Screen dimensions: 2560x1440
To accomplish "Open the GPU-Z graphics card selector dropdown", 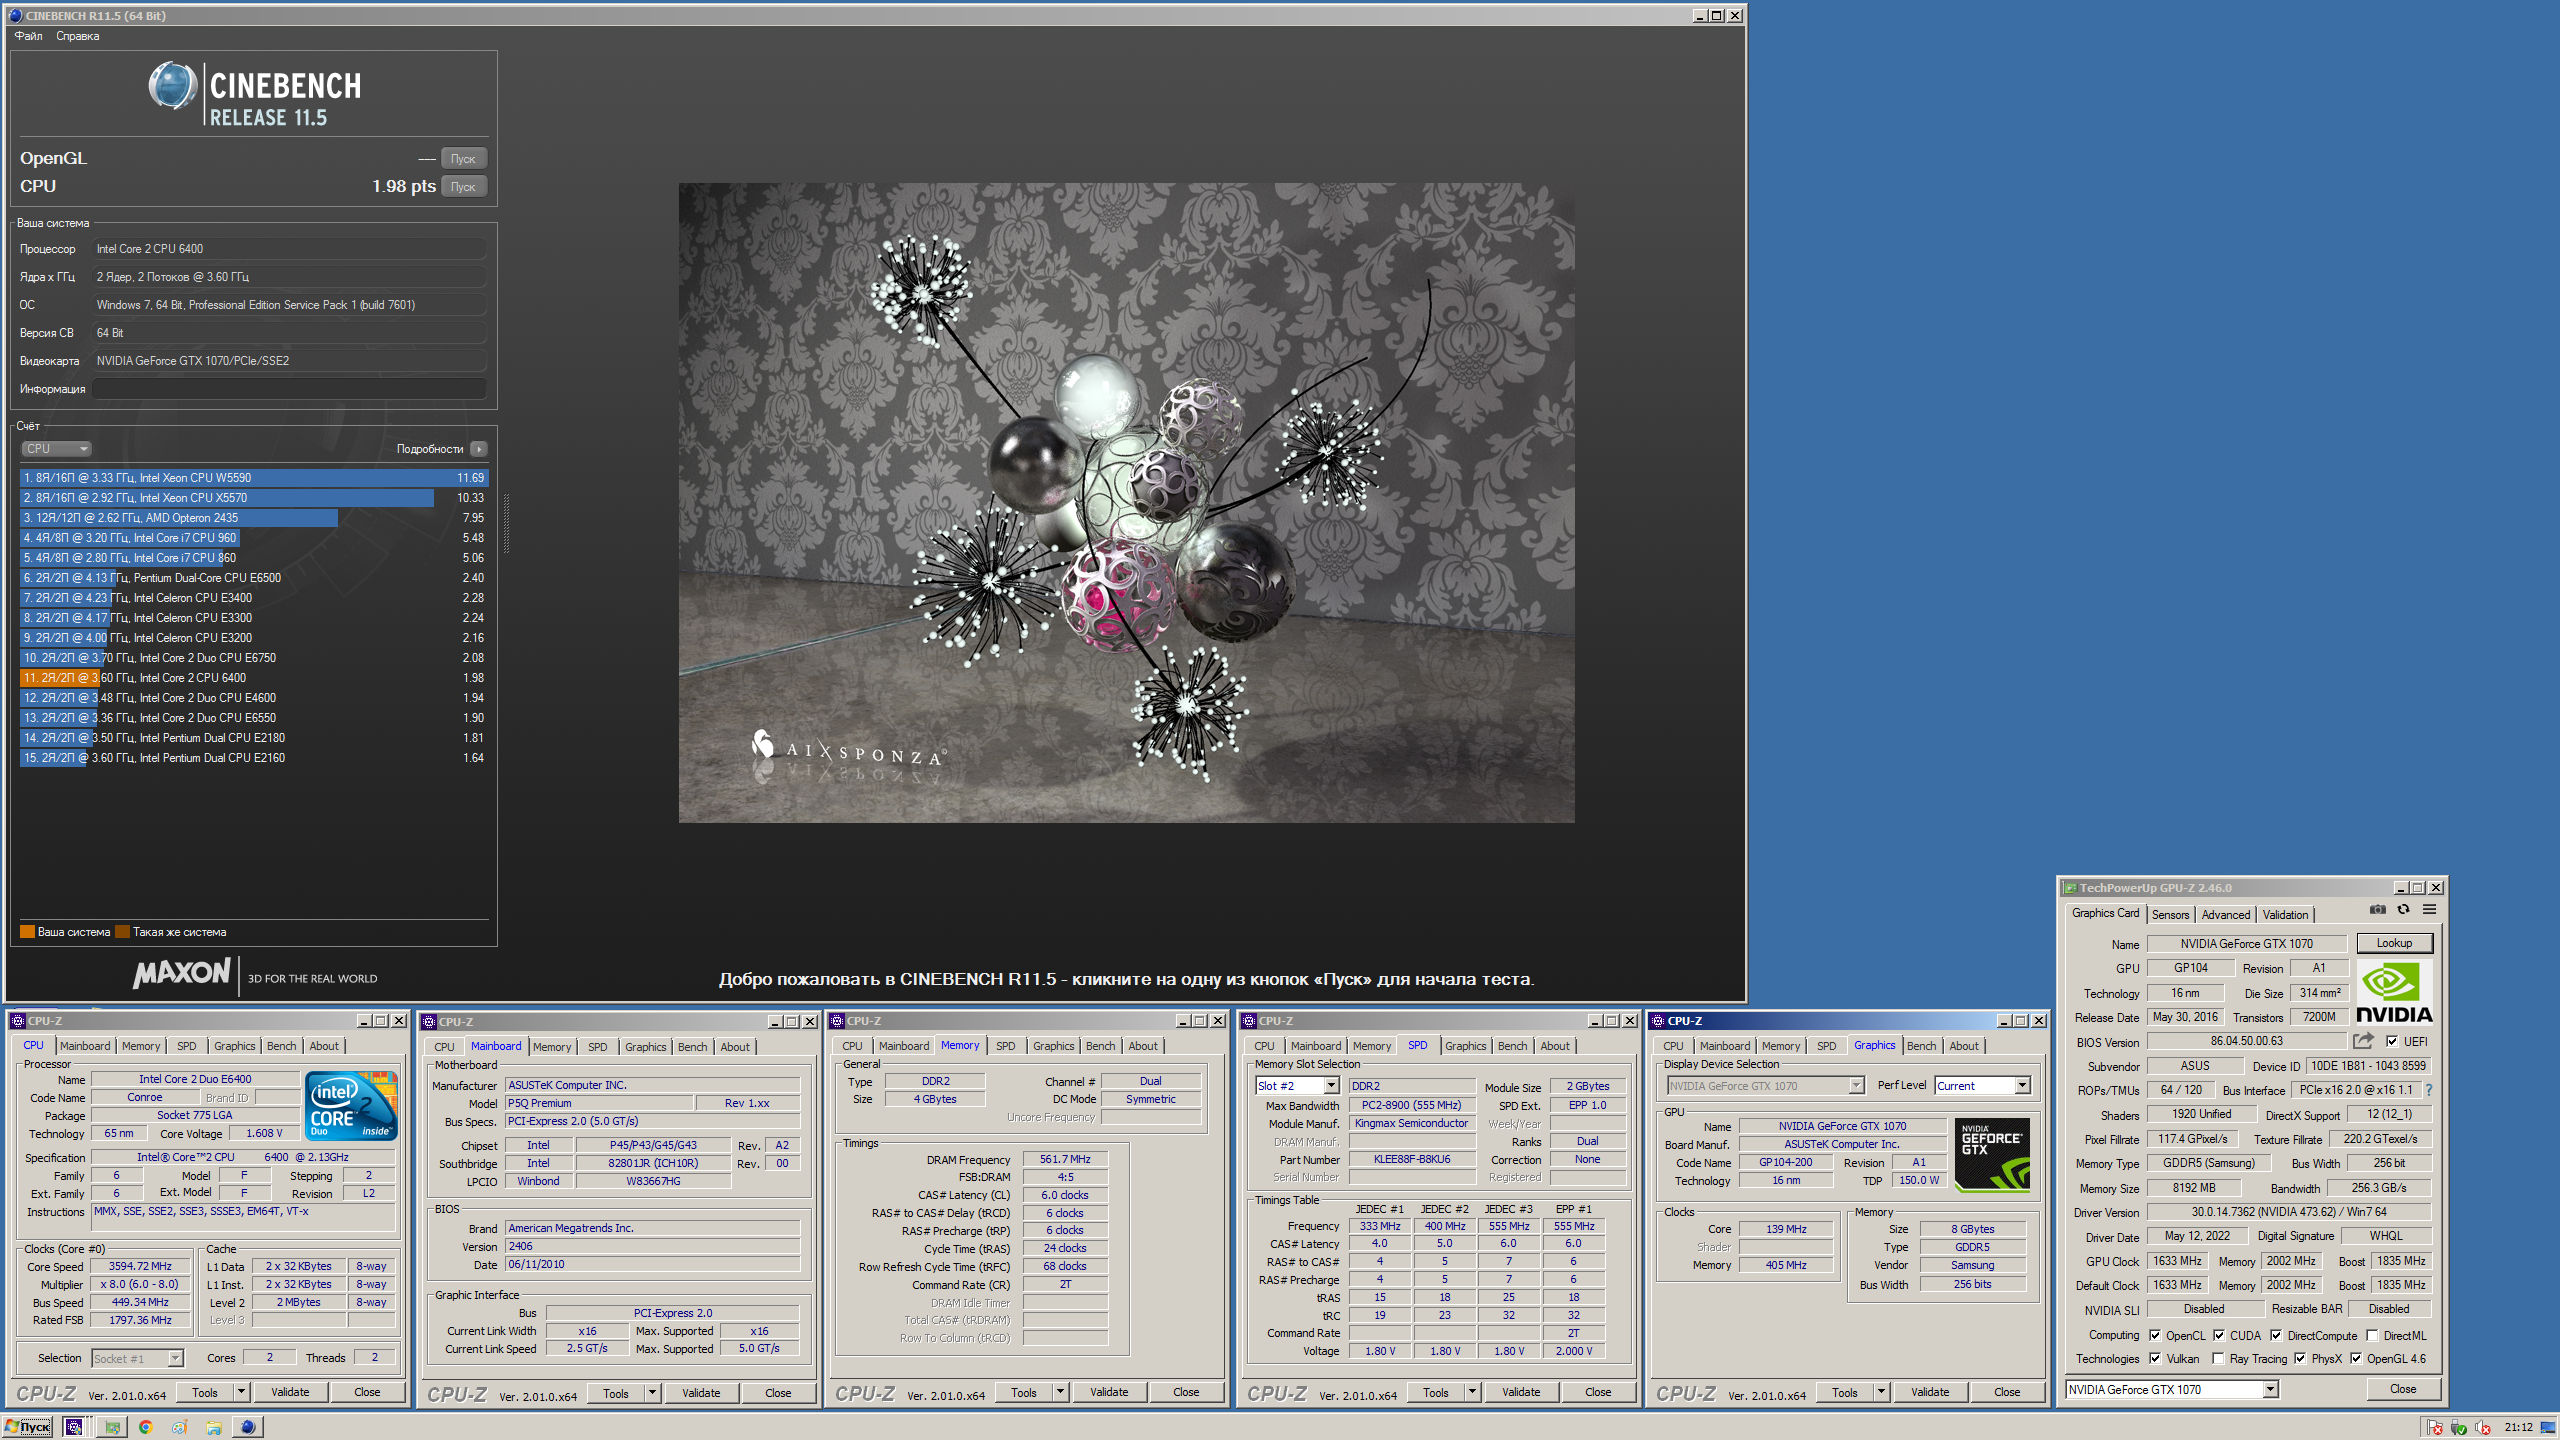I will point(2172,1389).
